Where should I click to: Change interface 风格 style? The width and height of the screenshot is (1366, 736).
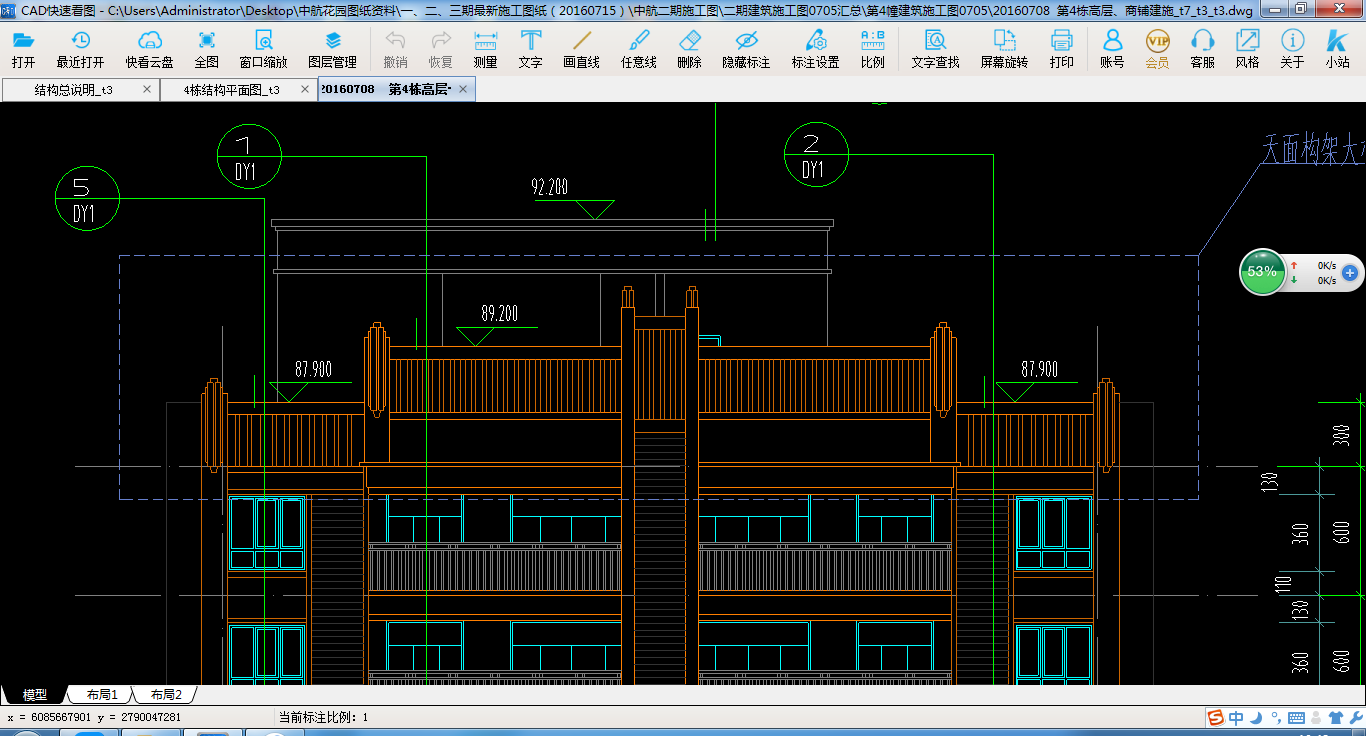[1247, 48]
